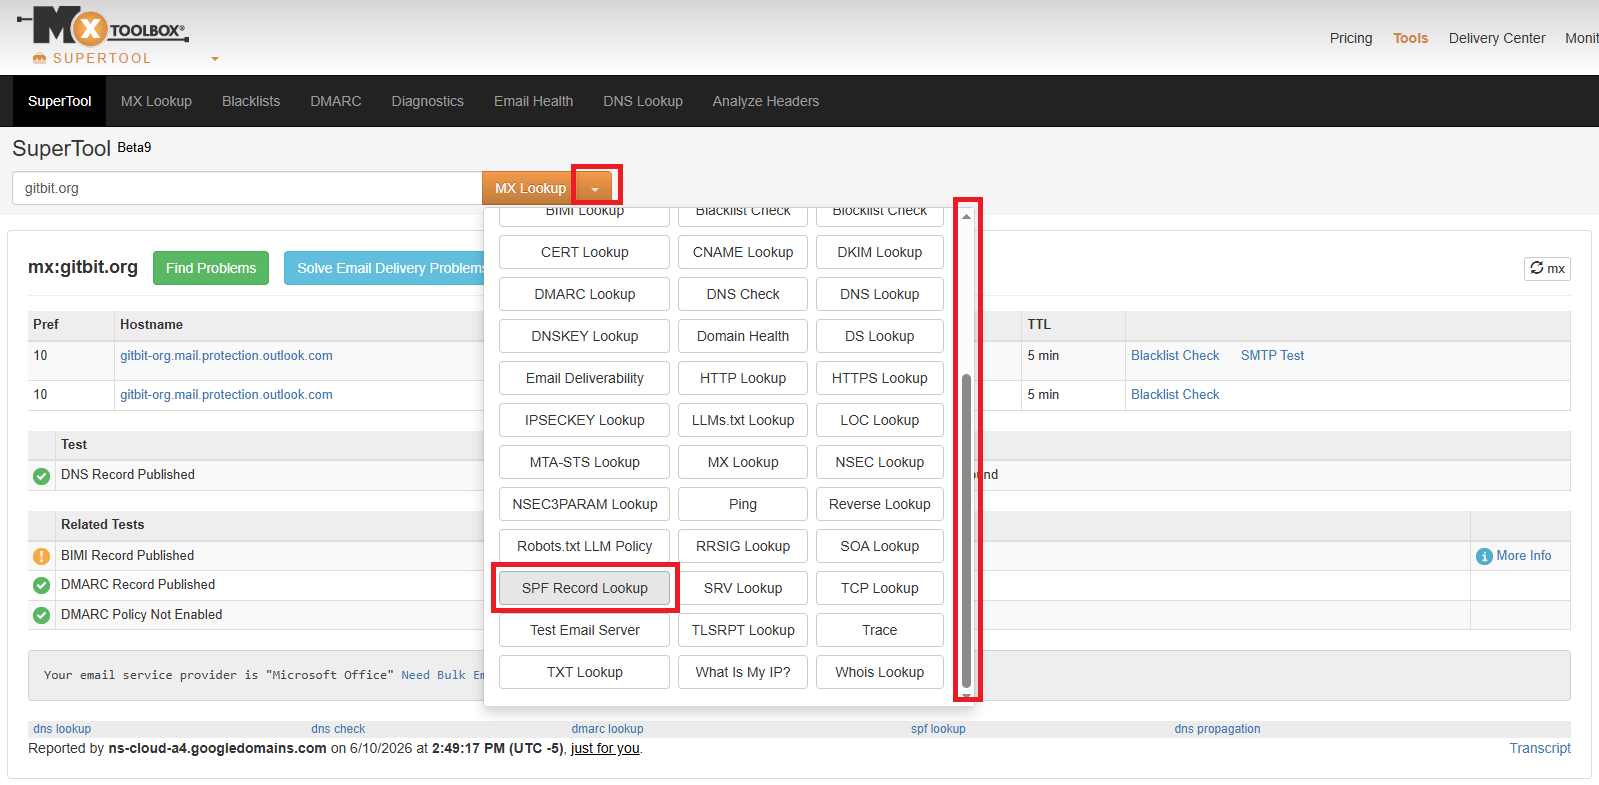Click the DMARC Policy Not Enabled checkmark

pyautogui.click(x=41, y=615)
